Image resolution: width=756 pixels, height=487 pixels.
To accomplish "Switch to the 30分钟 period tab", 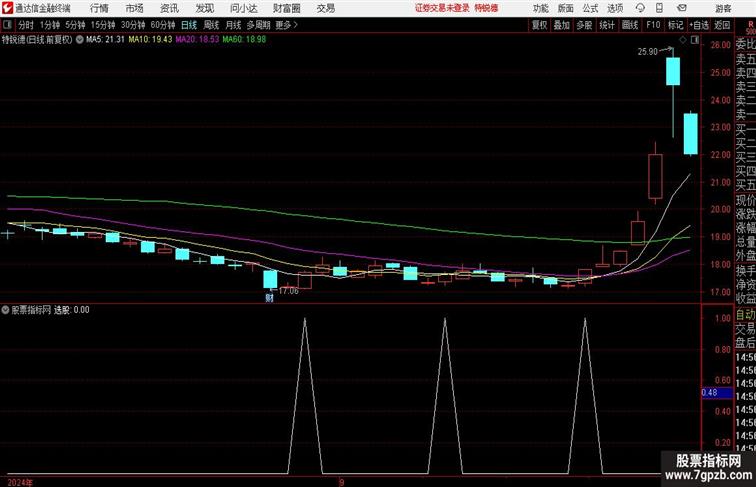I will click(x=133, y=25).
